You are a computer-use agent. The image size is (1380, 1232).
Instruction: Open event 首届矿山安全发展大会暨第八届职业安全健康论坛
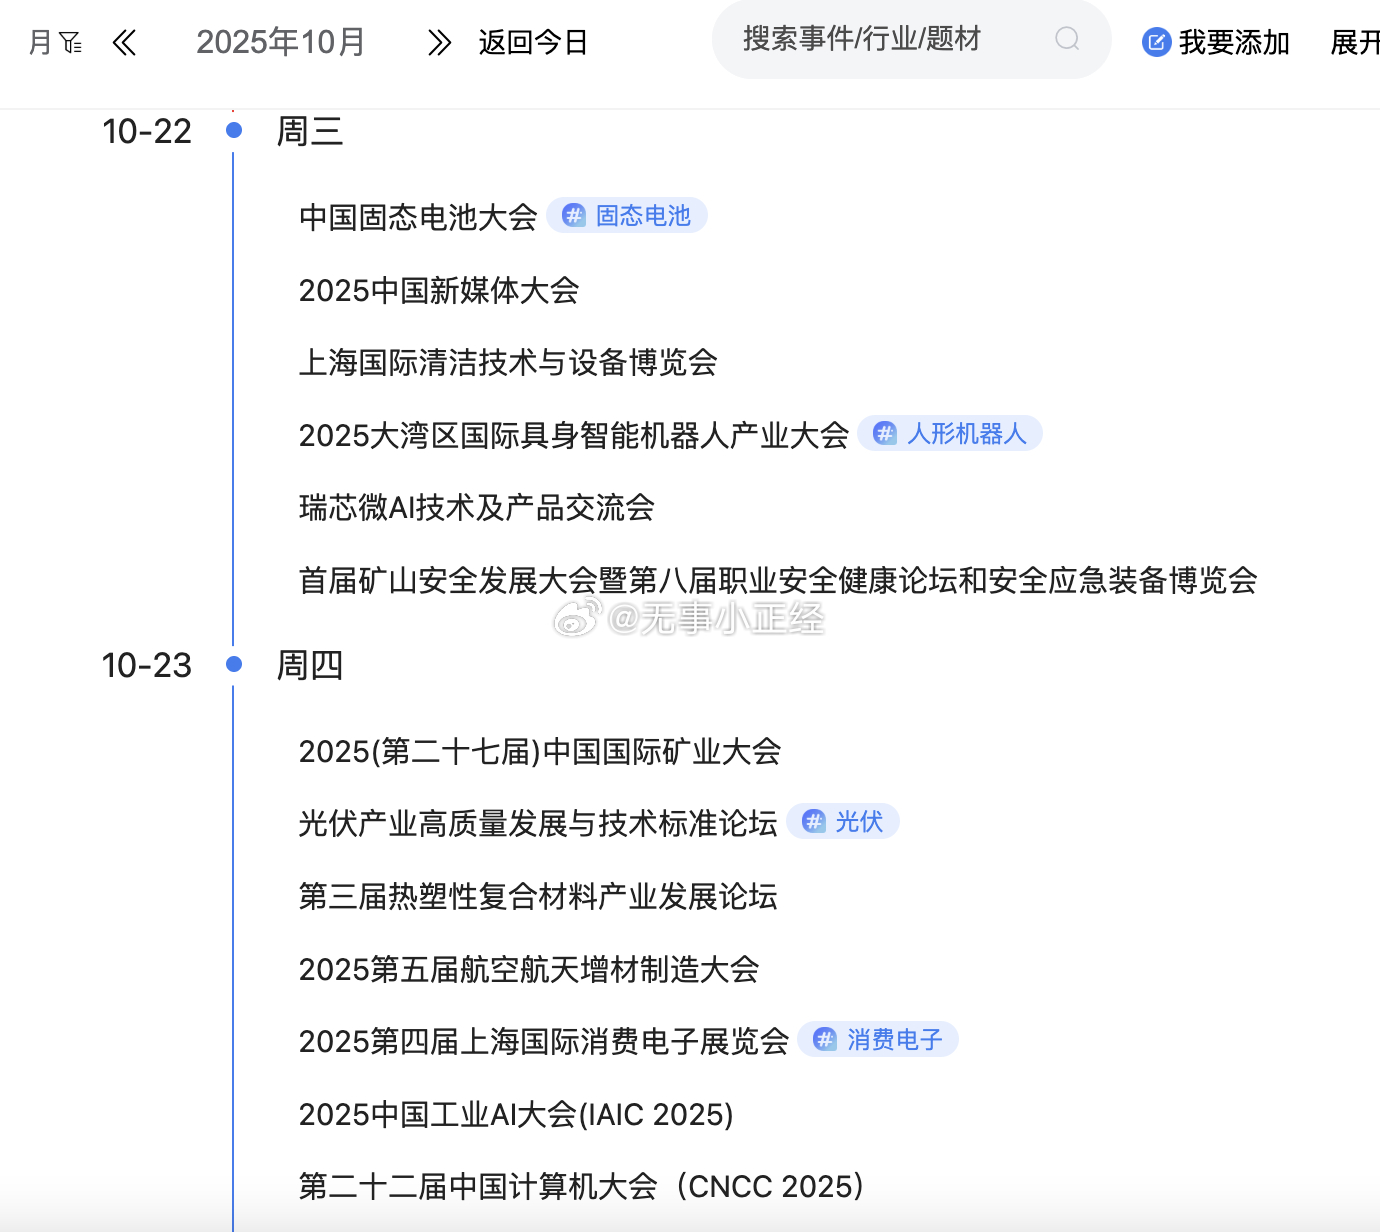coord(778,580)
